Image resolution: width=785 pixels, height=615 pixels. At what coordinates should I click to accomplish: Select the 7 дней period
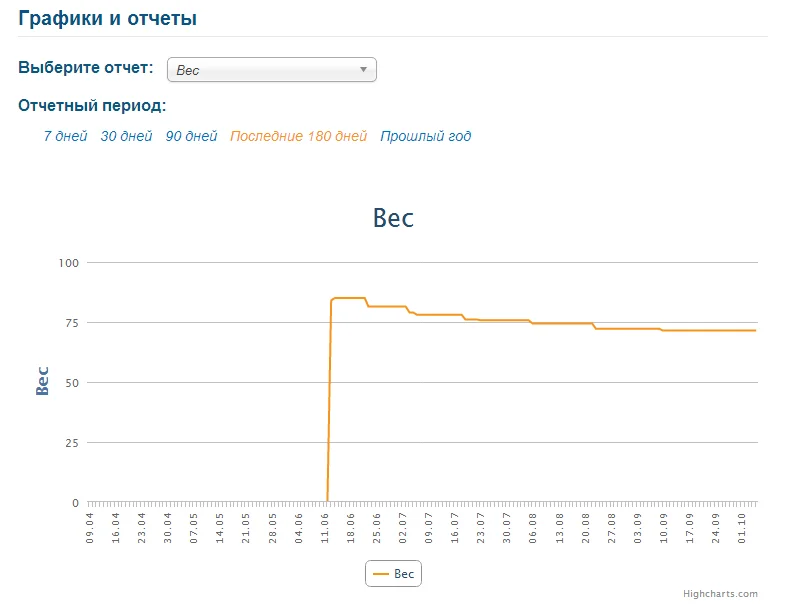point(65,136)
